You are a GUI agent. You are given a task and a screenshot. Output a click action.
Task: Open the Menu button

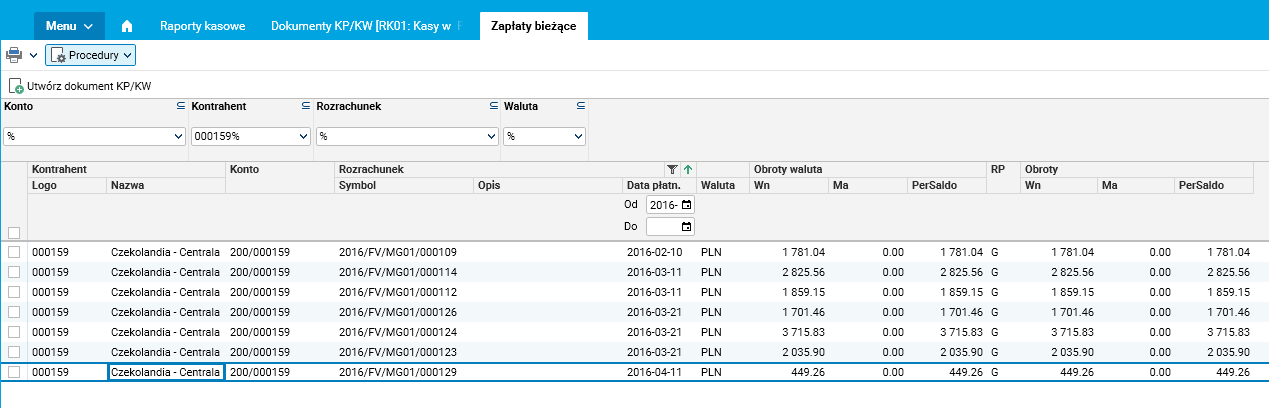69,26
